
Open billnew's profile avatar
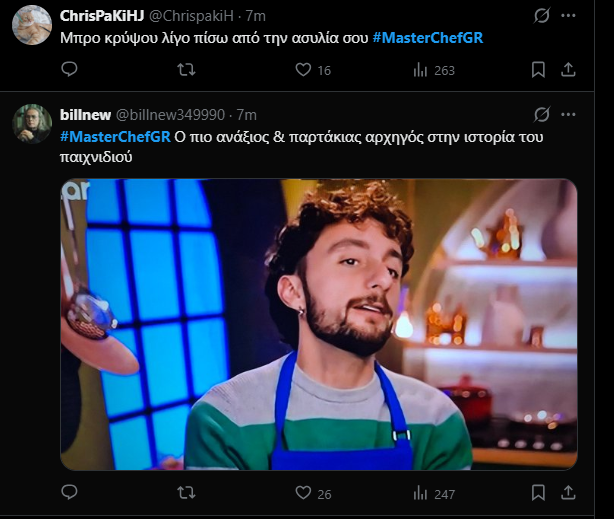(32, 123)
